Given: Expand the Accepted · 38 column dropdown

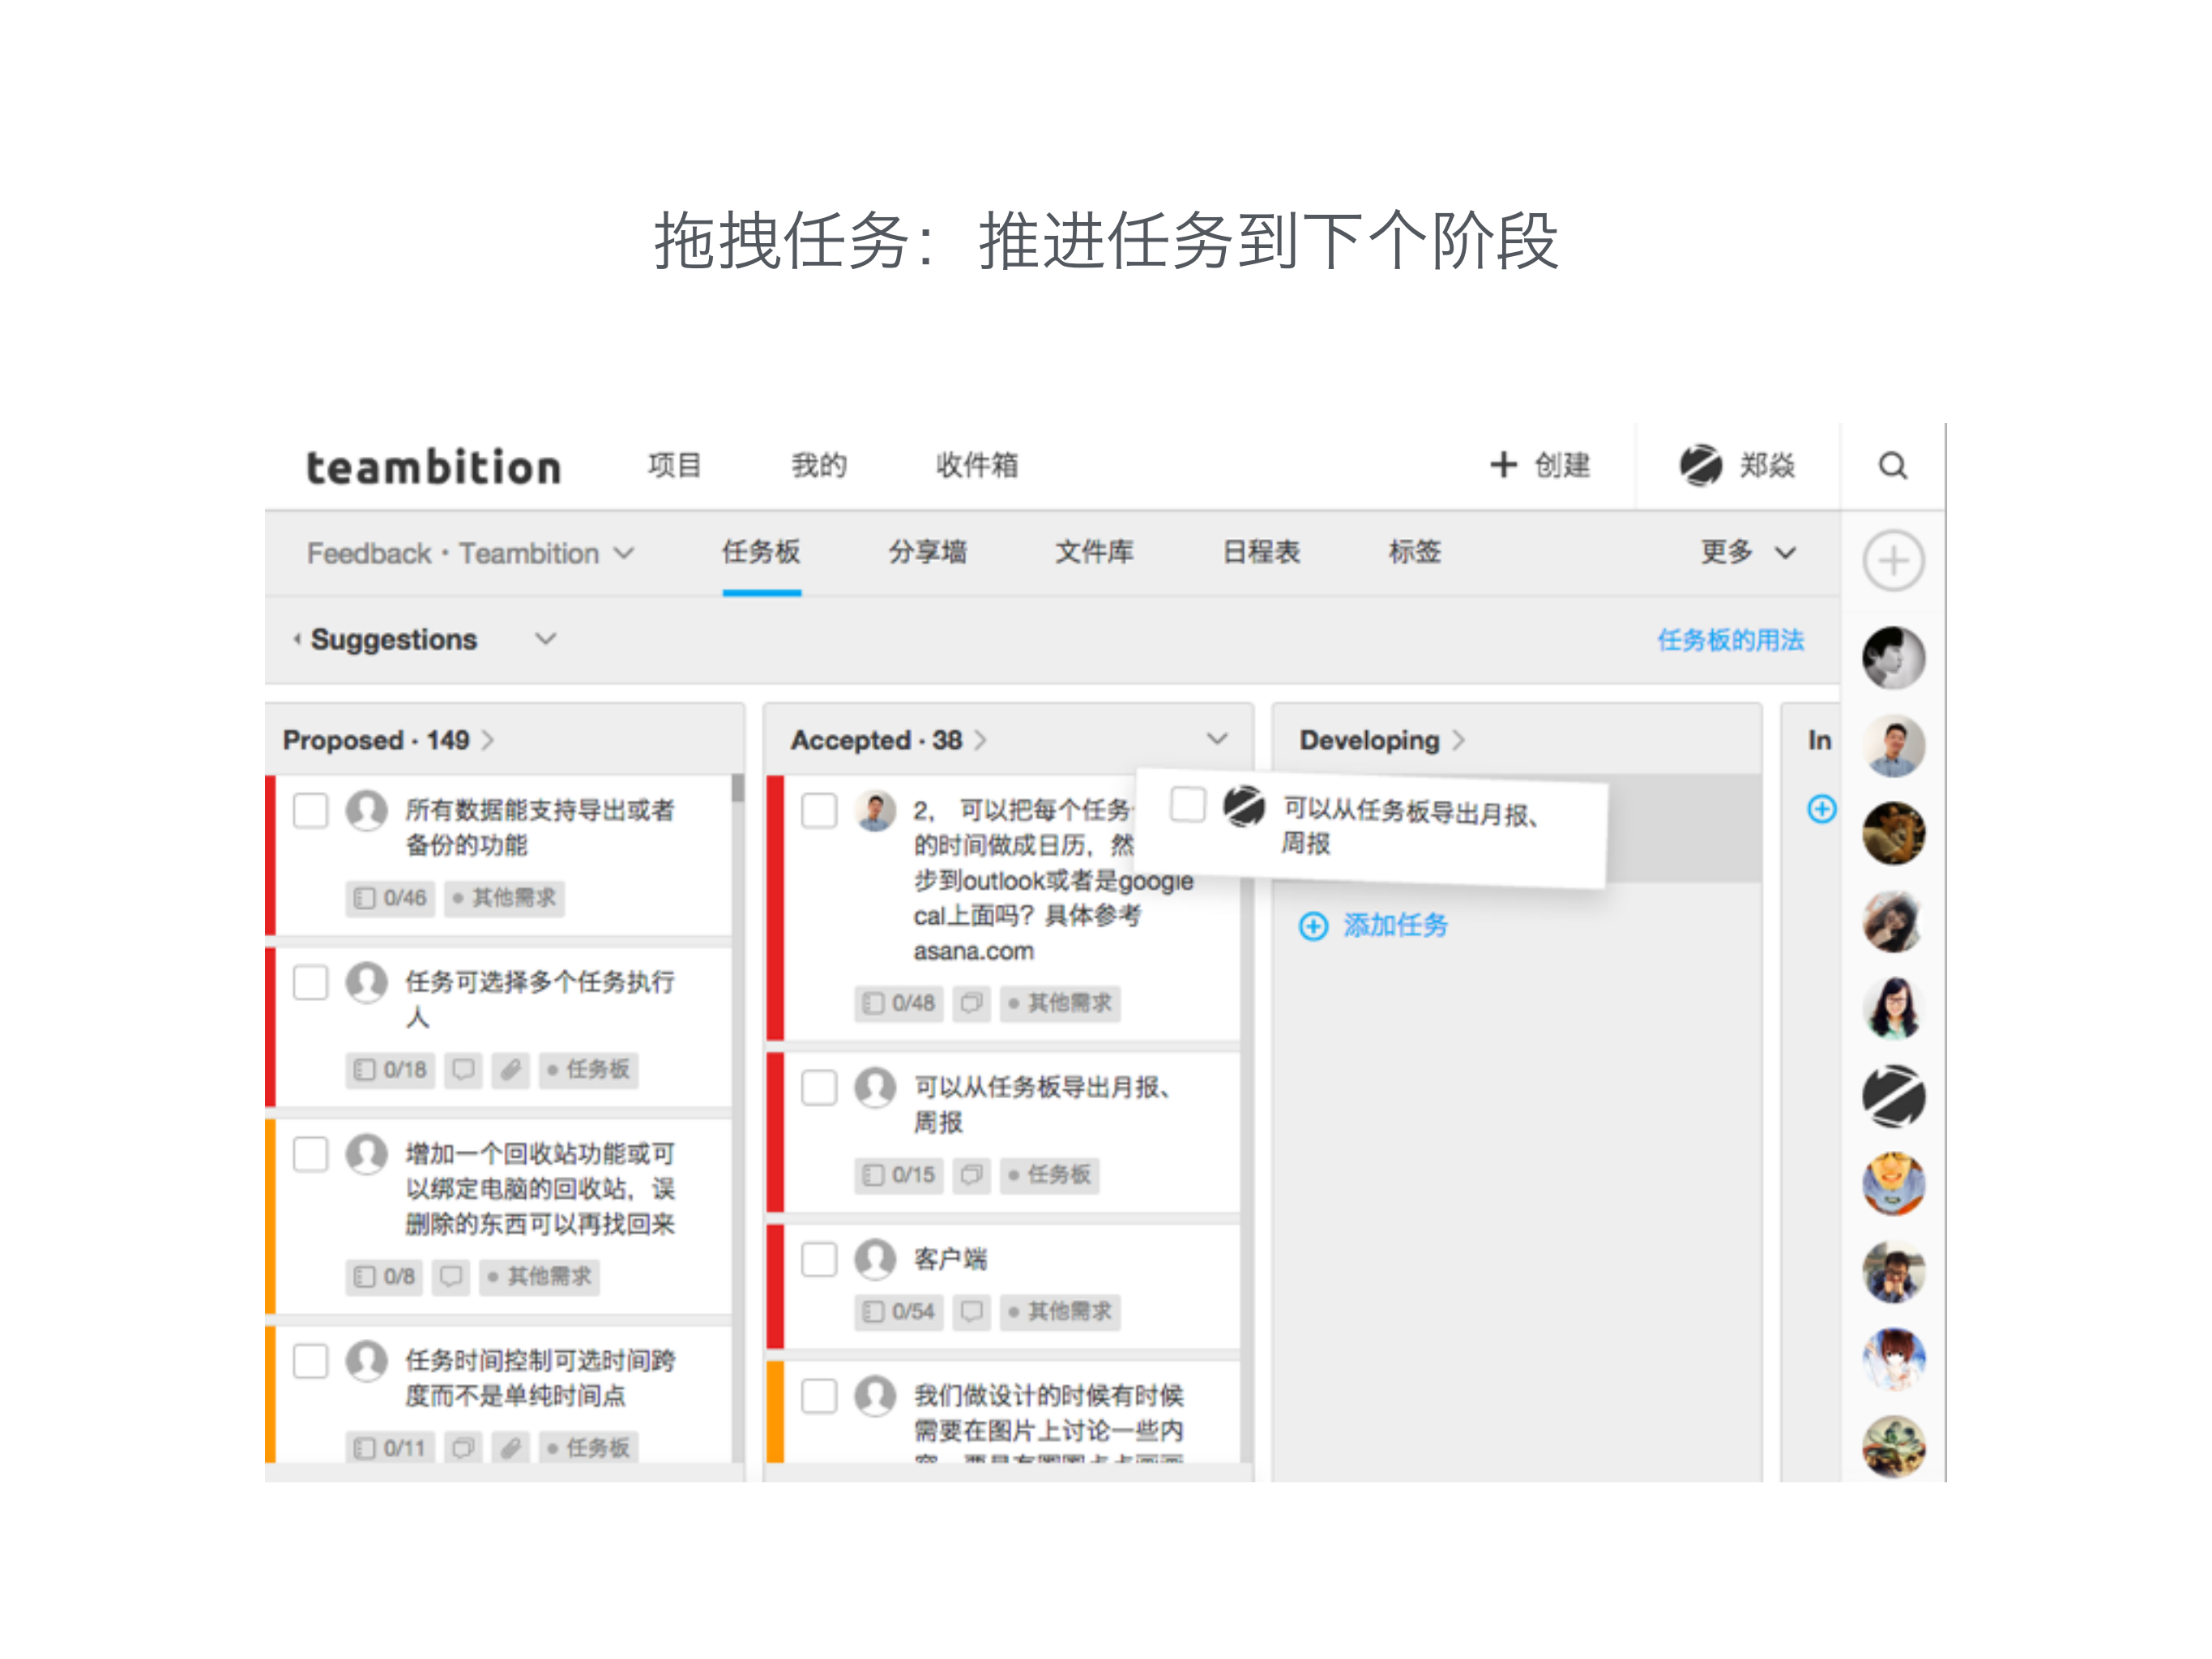Looking at the screenshot, I should click(1218, 739).
